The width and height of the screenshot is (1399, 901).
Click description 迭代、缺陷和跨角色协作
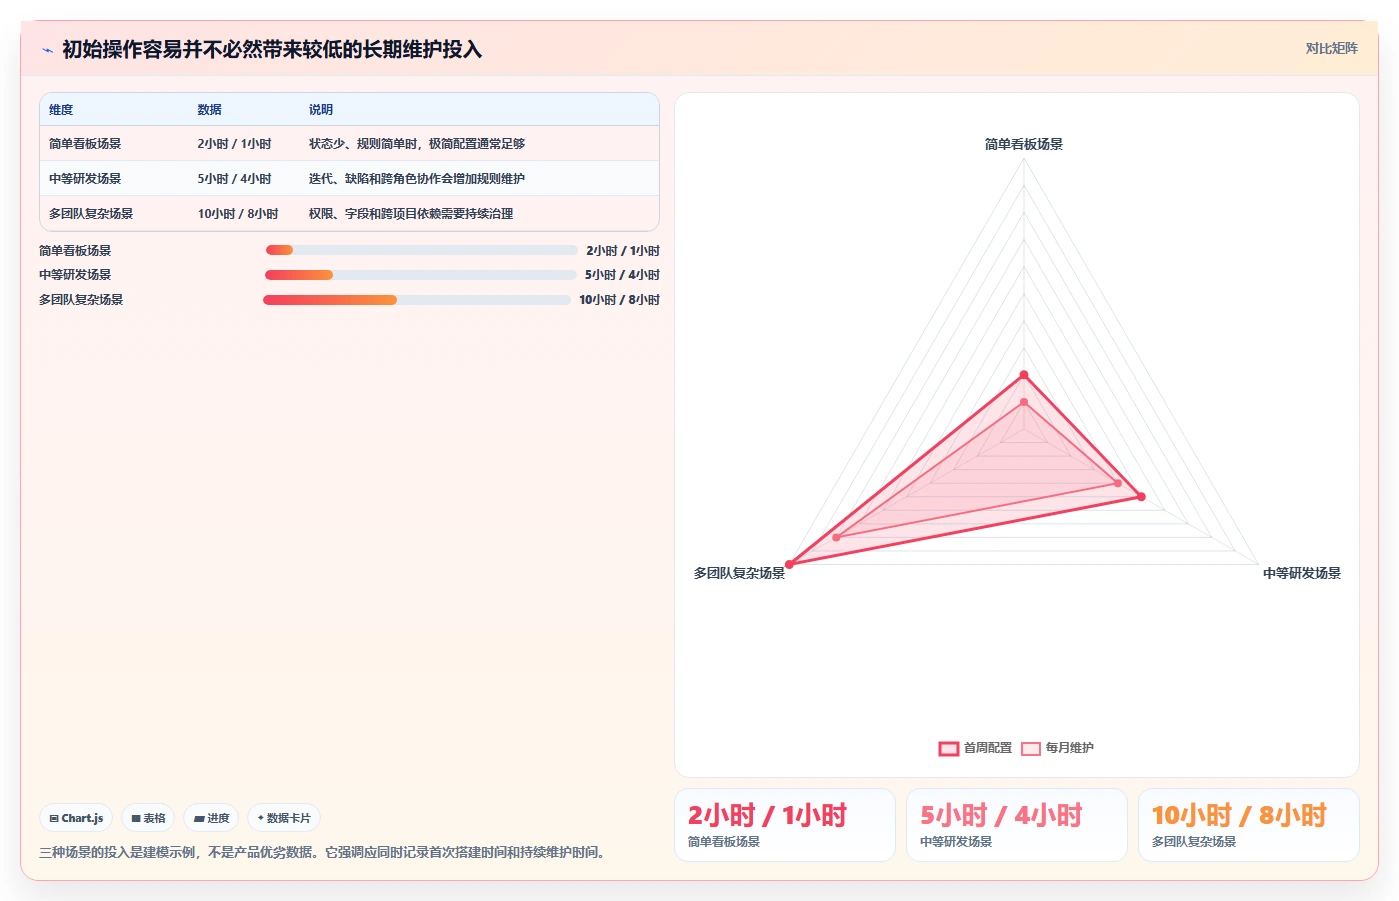(416, 179)
